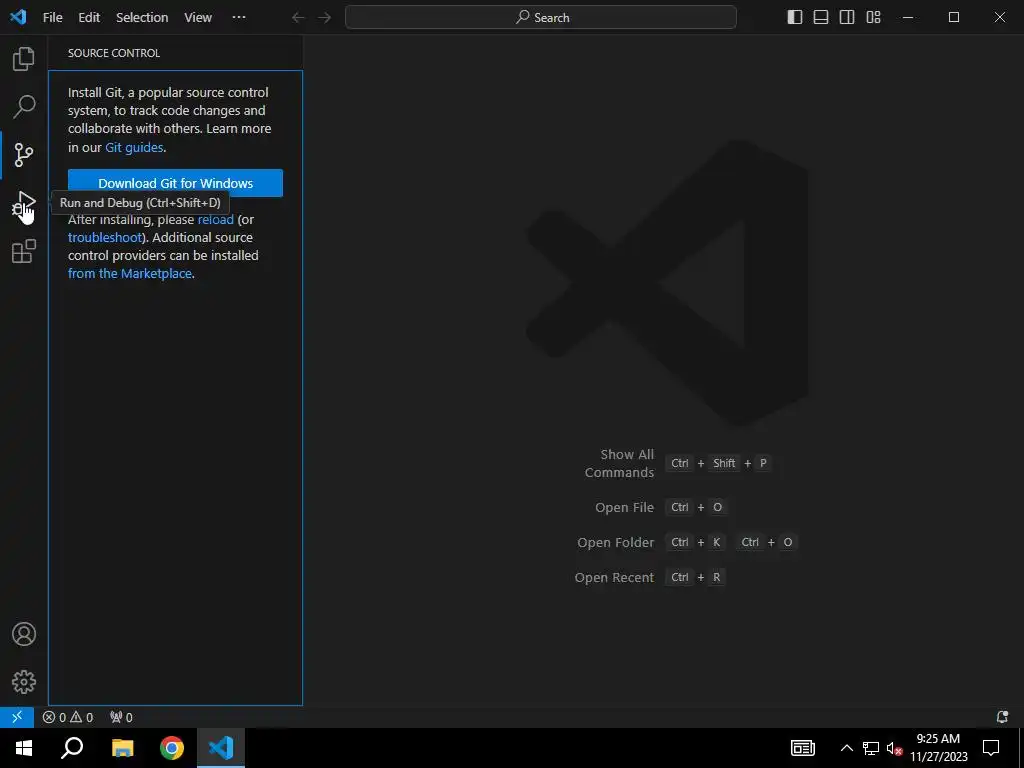Open the Windows Start menu
This screenshot has height=768, width=1024.
pos(24,748)
